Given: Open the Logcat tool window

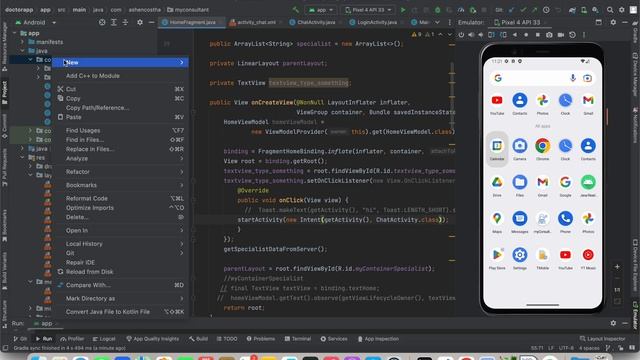Looking at the screenshot, I should pyautogui.click(x=104, y=339).
